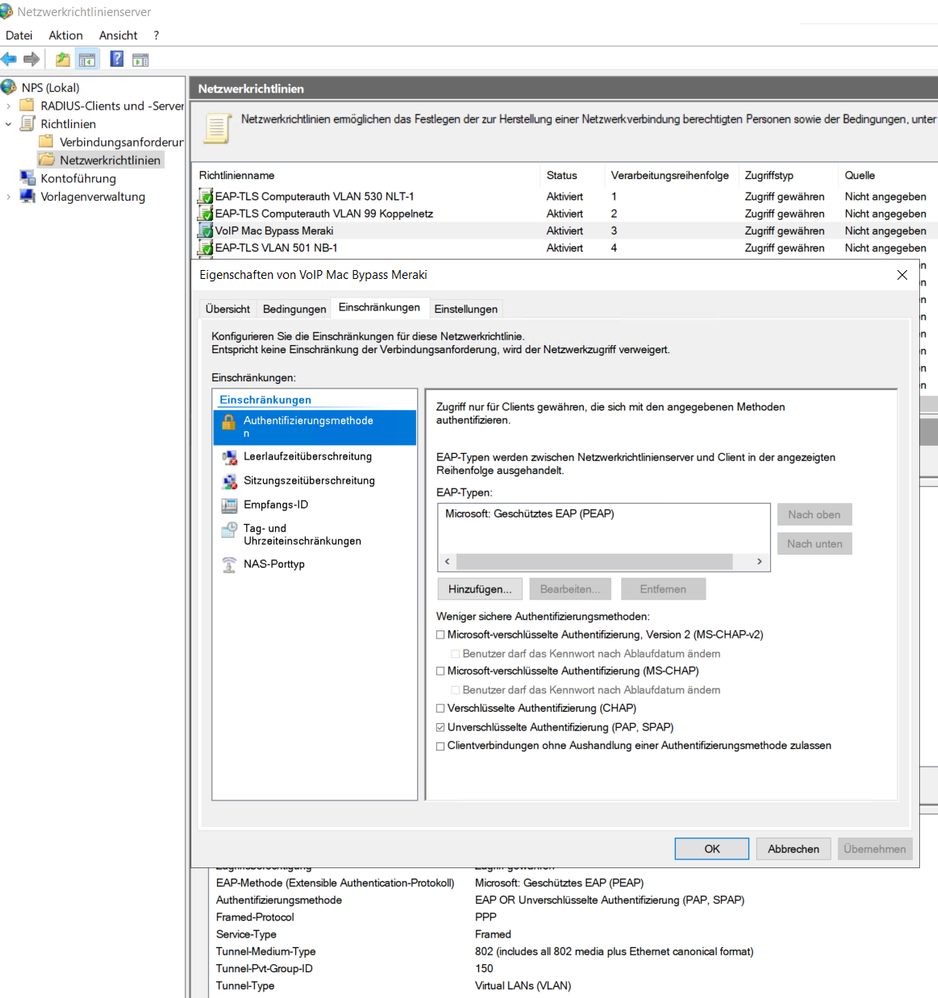Click the Hinzufügen... button

coord(479,589)
